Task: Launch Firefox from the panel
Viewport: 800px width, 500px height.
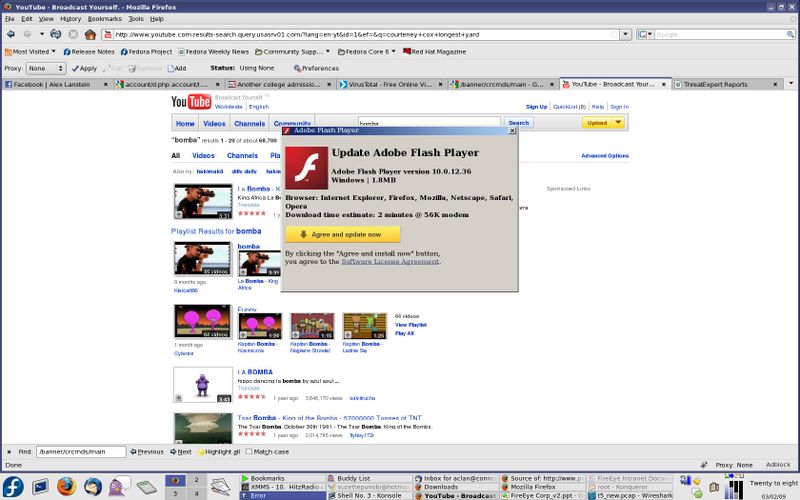Action: 66,487
